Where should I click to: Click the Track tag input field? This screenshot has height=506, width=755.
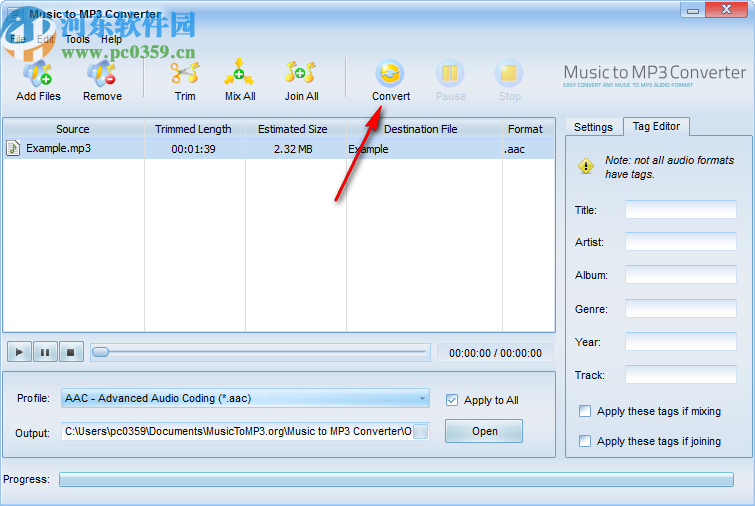coord(680,375)
